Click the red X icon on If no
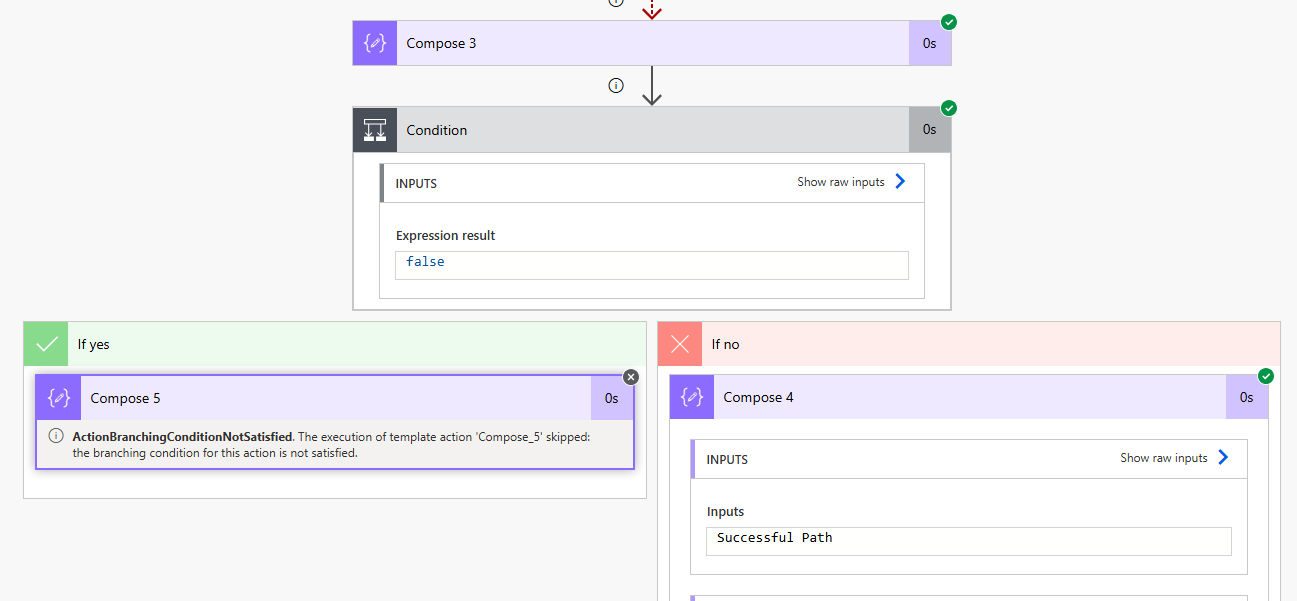Screen dimensions: 1297x601 [680, 344]
